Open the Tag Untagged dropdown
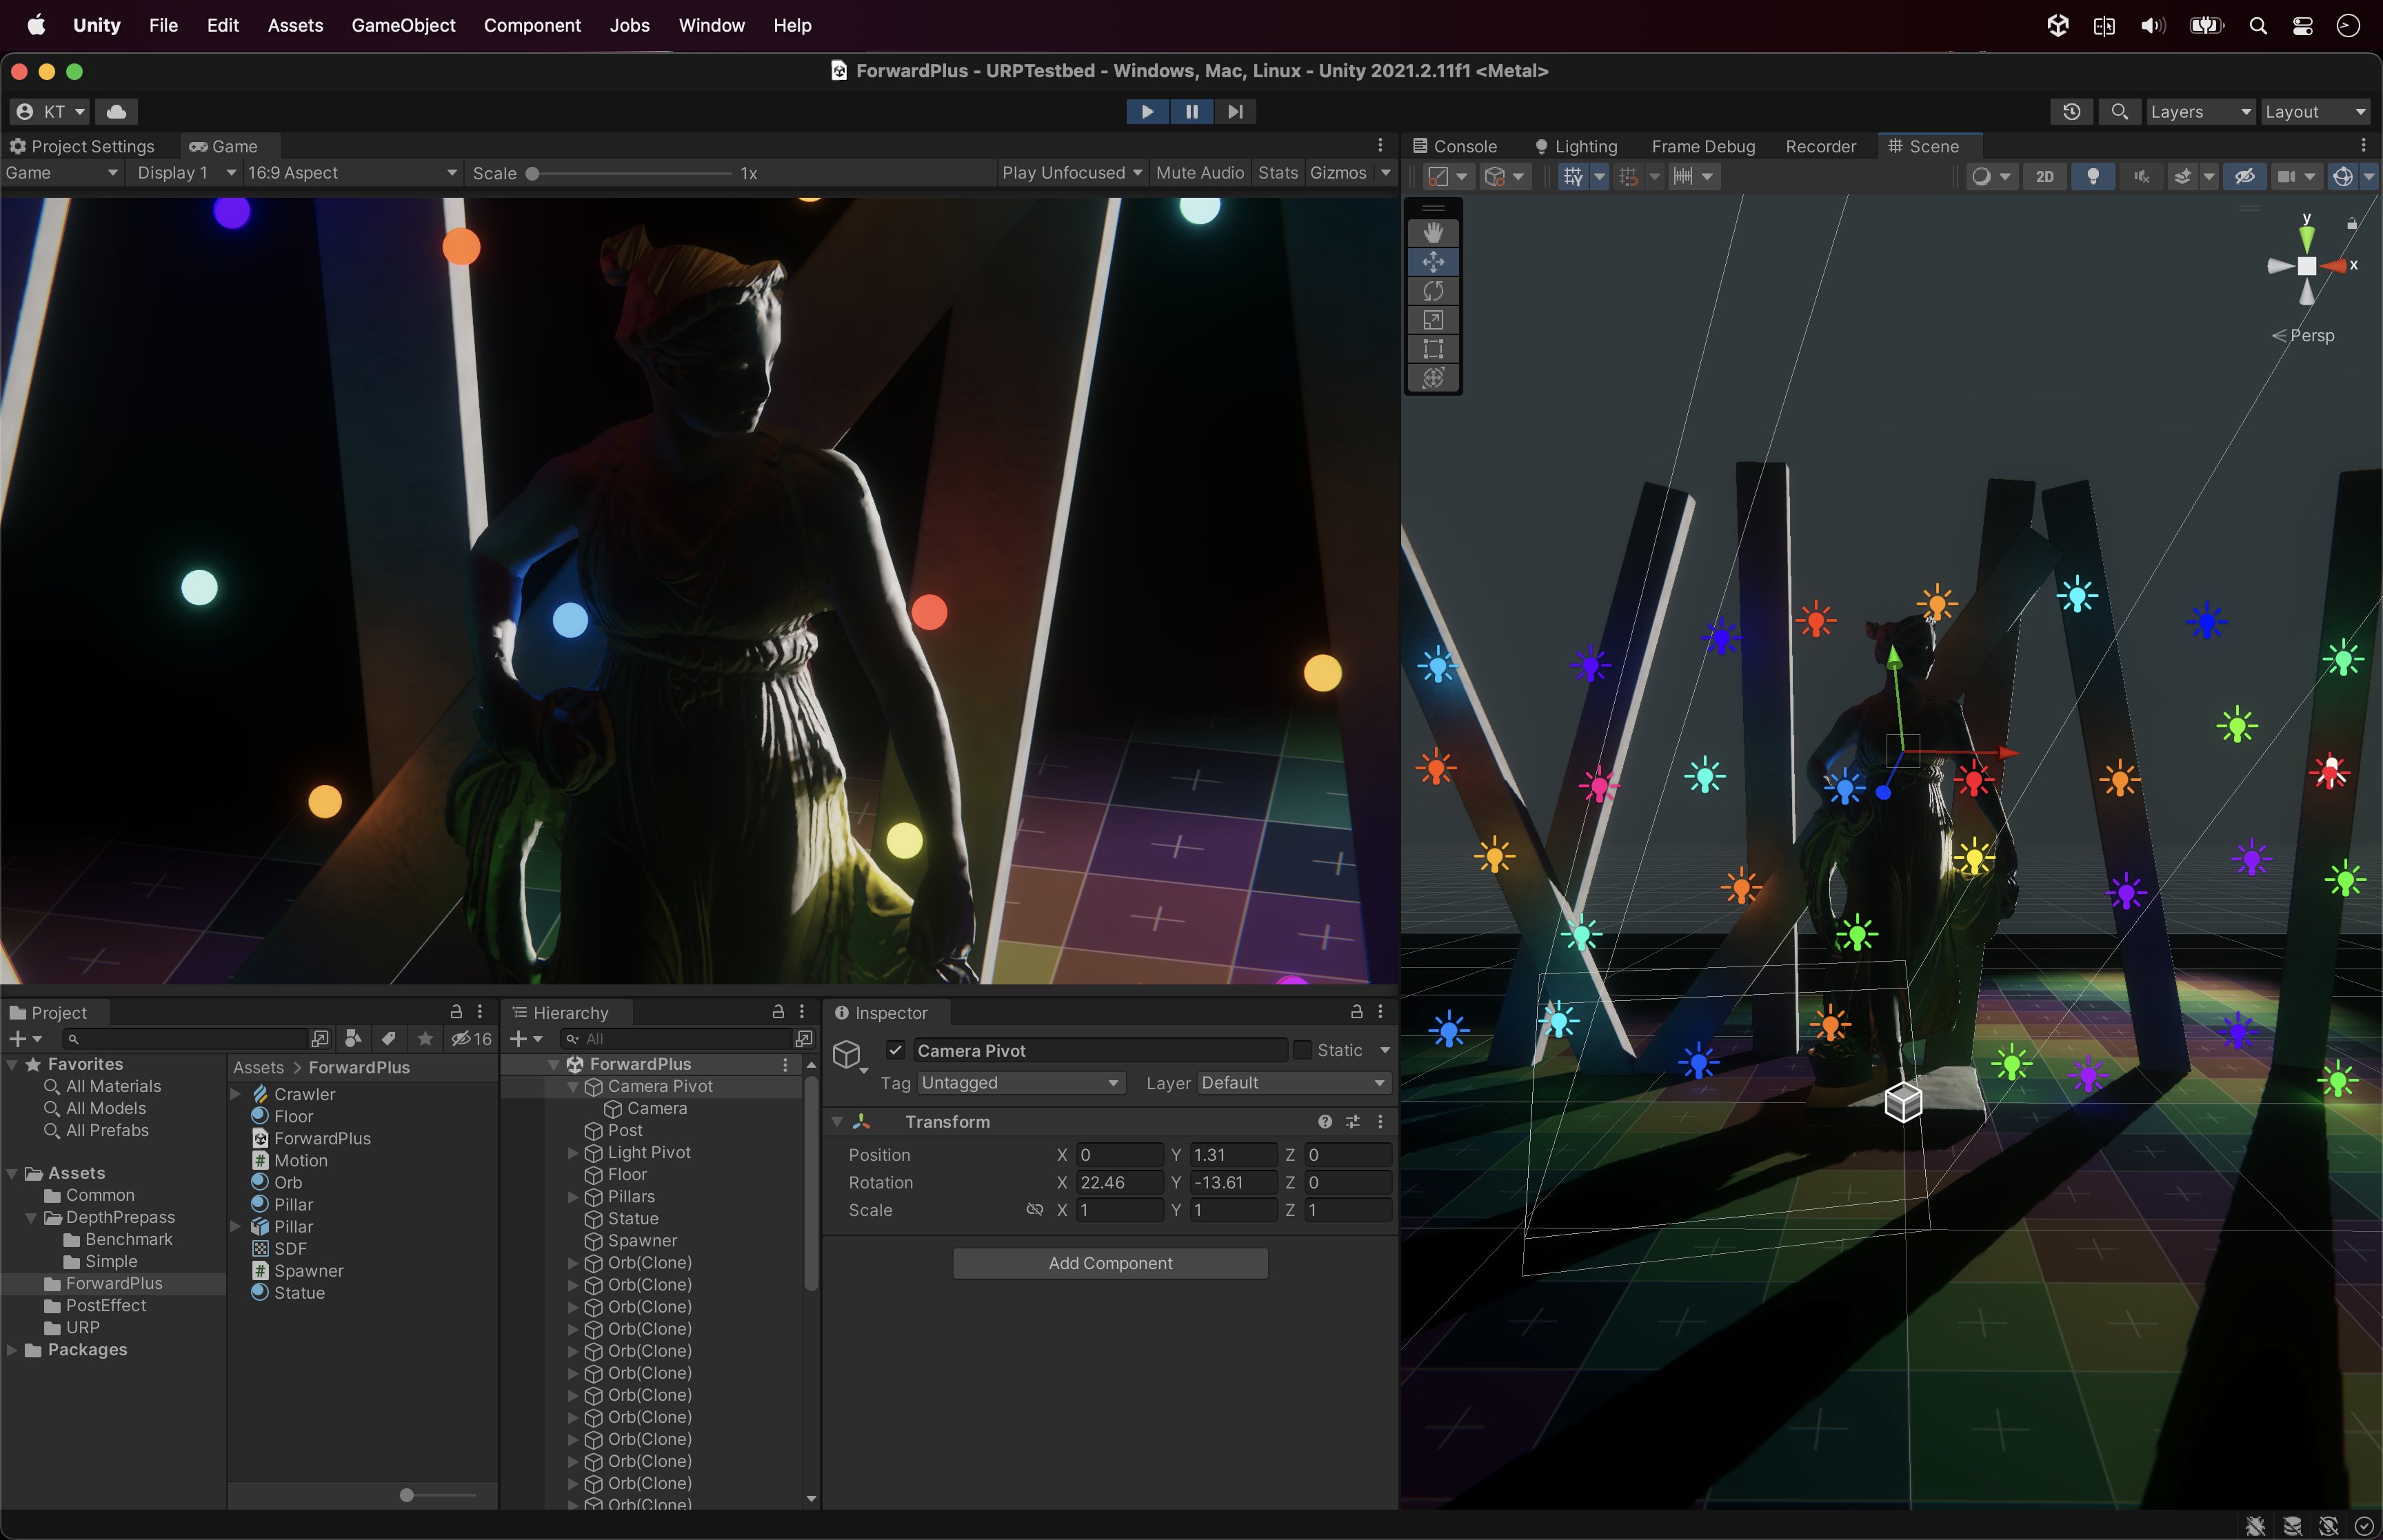Image resolution: width=2383 pixels, height=1540 pixels. (x=1019, y=1083)
